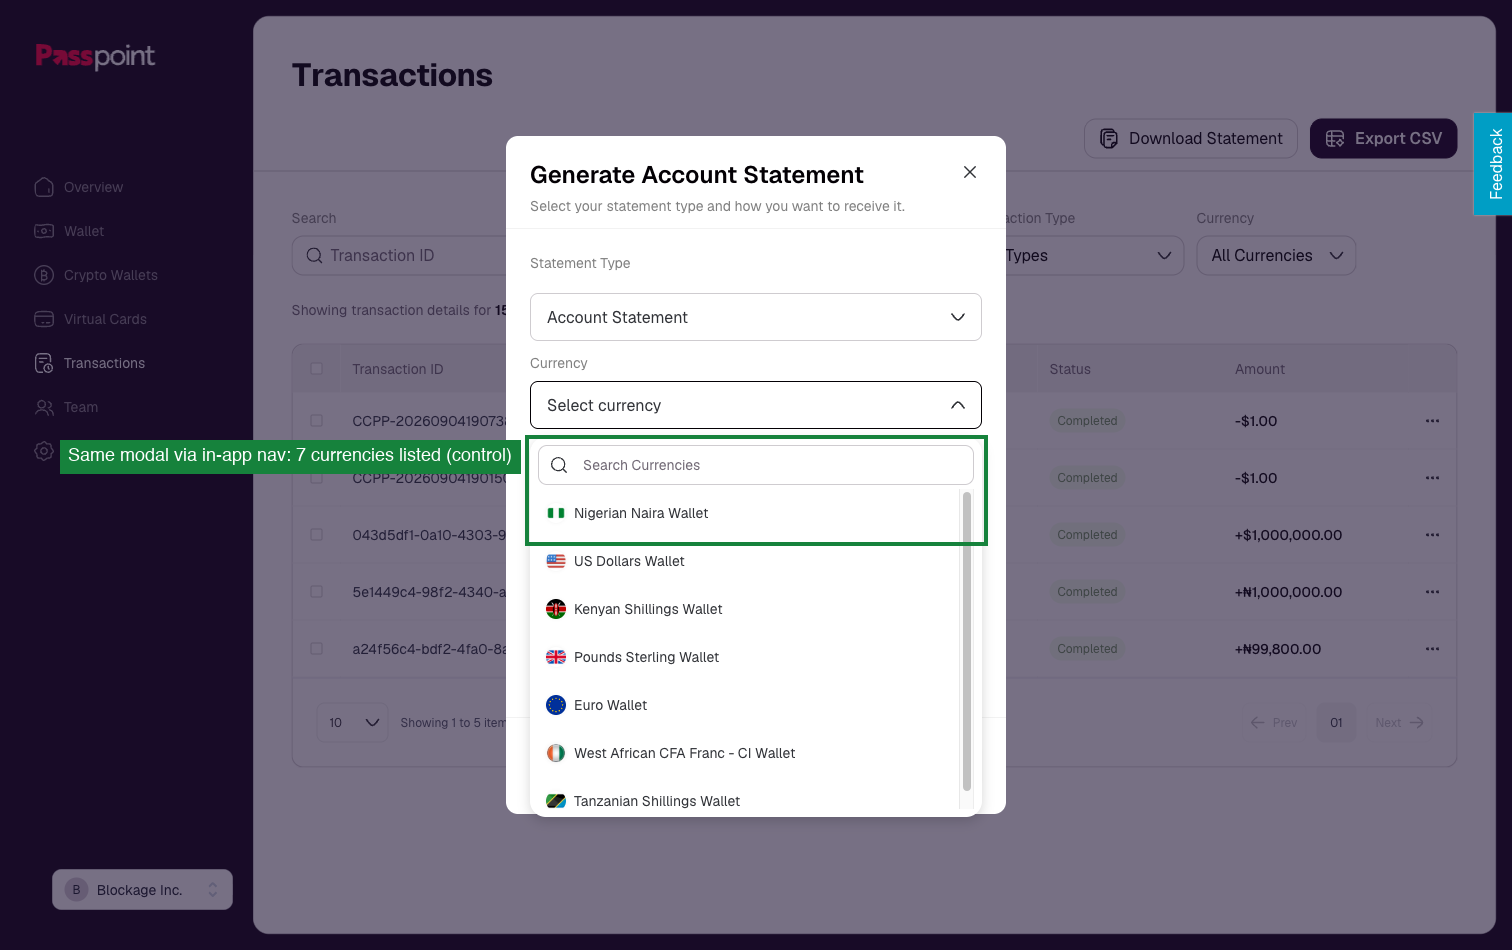Open more options for +$1,000,000.00 row
Screen dimensions: 1512x950
[x=1433, y=535]
